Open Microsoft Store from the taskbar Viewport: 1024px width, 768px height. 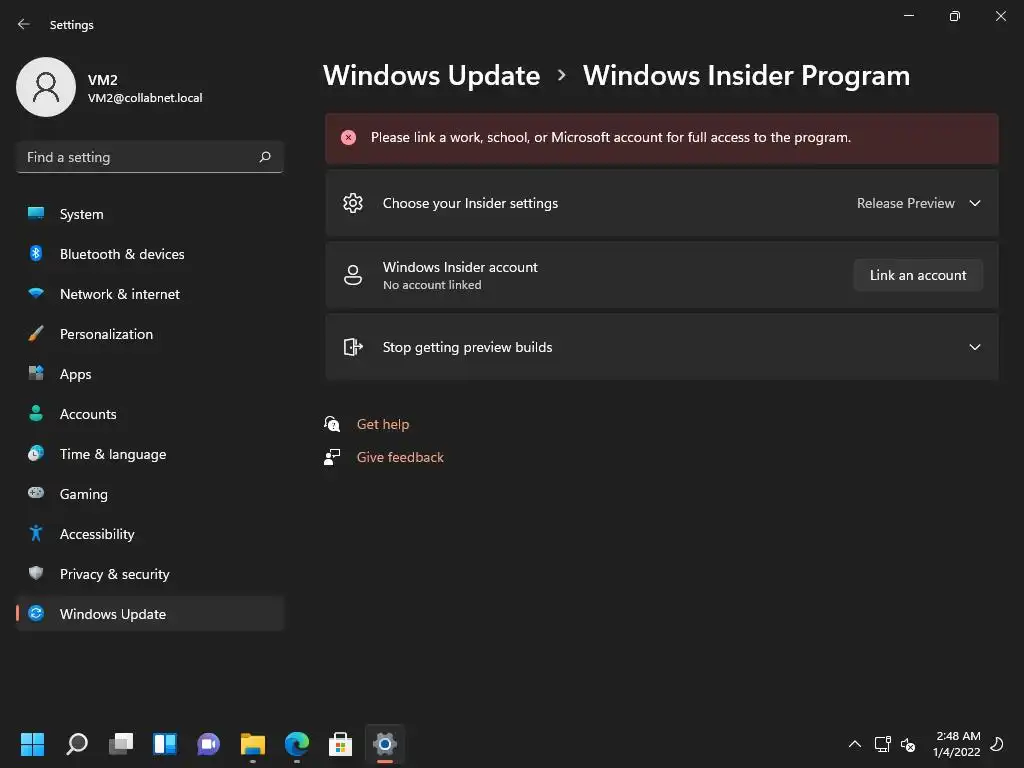coord(340,744)
